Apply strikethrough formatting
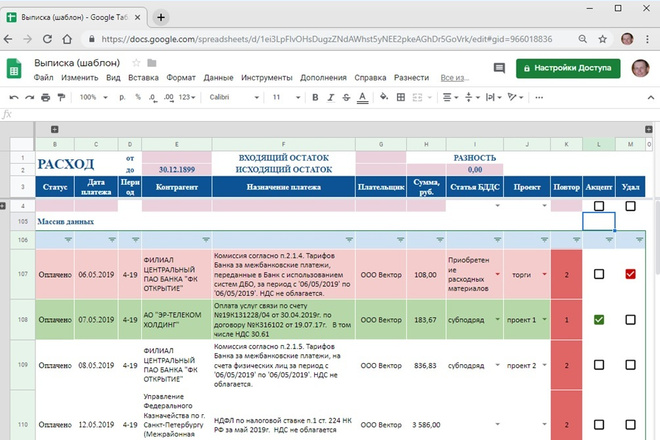 point(346,97)
